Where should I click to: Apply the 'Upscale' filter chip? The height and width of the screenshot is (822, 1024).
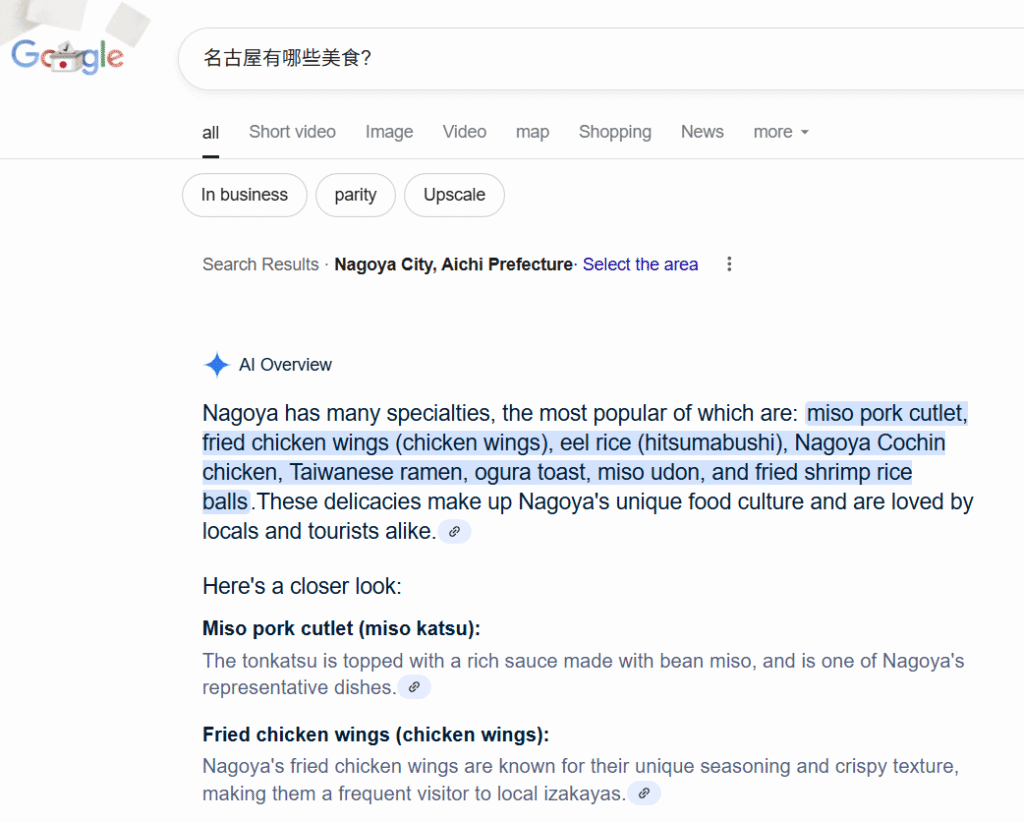[x=454, y=195]
